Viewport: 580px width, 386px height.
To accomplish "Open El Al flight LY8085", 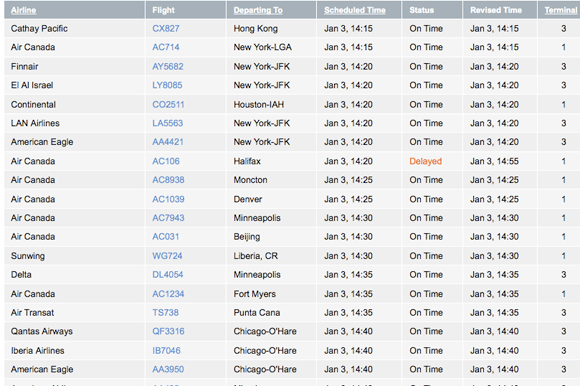I will click(x=167, y=85).
